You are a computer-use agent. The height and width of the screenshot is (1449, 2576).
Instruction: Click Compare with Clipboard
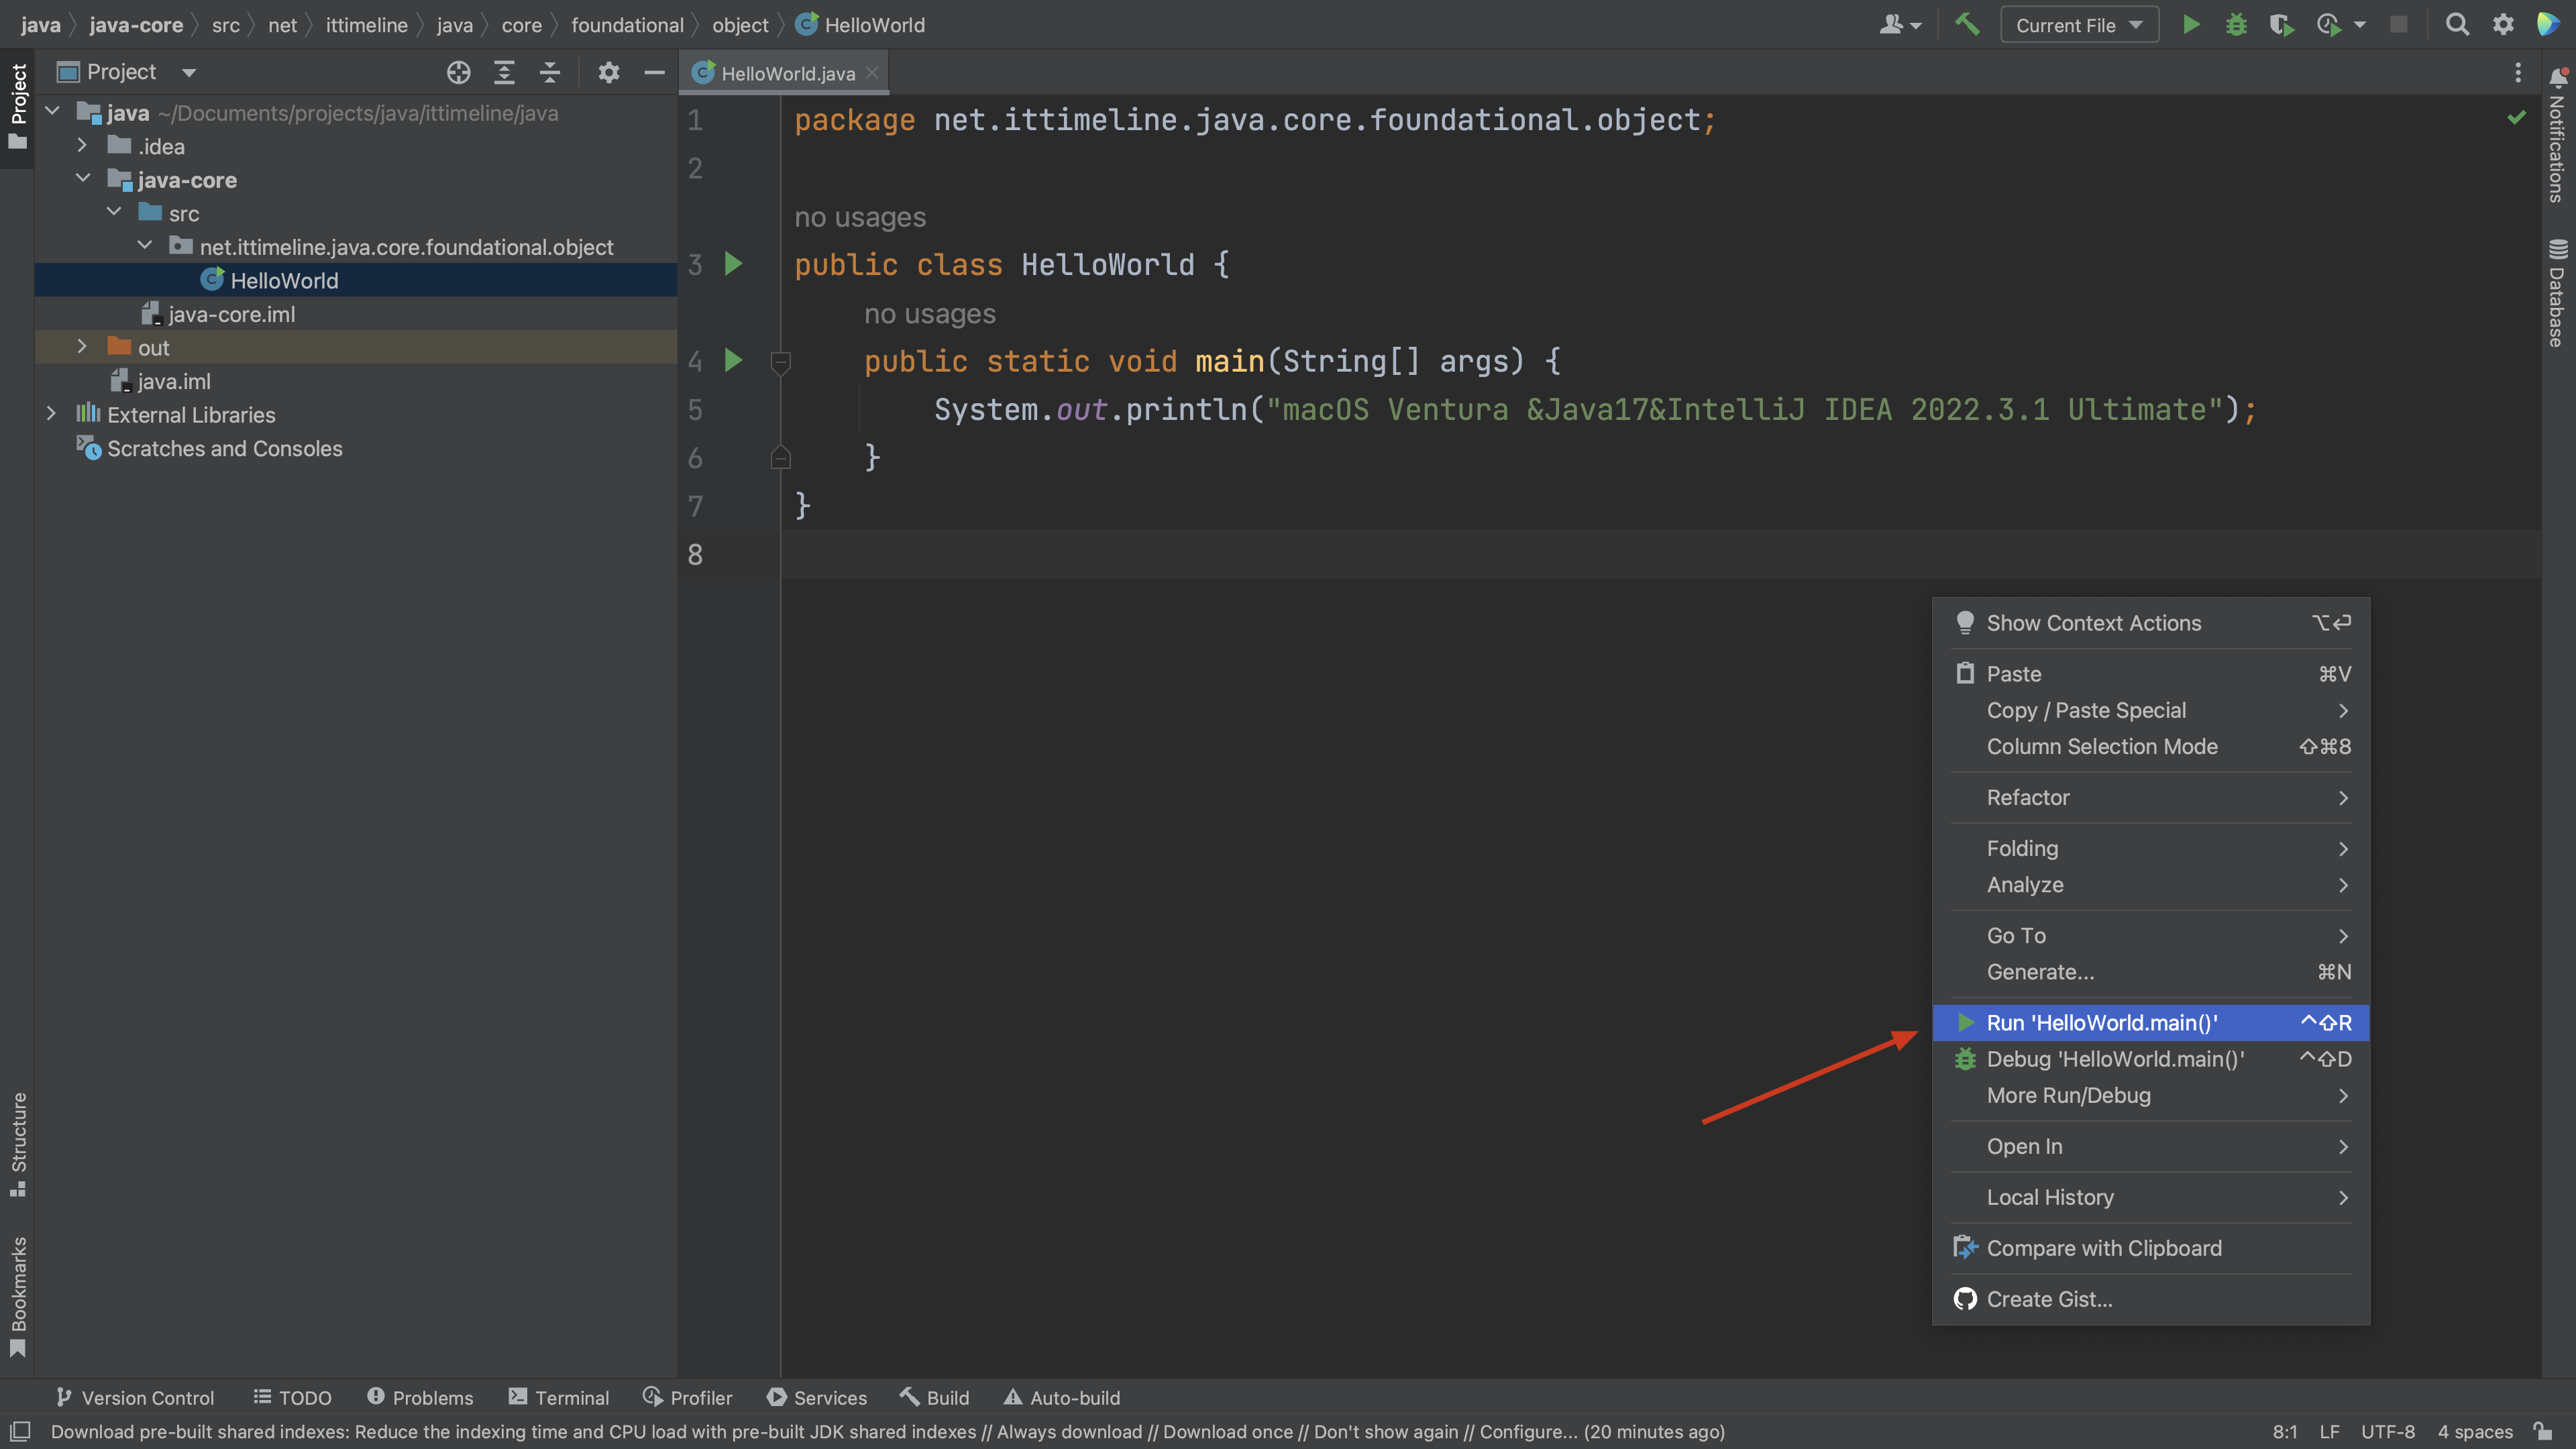click(x=2151, y=1248)
